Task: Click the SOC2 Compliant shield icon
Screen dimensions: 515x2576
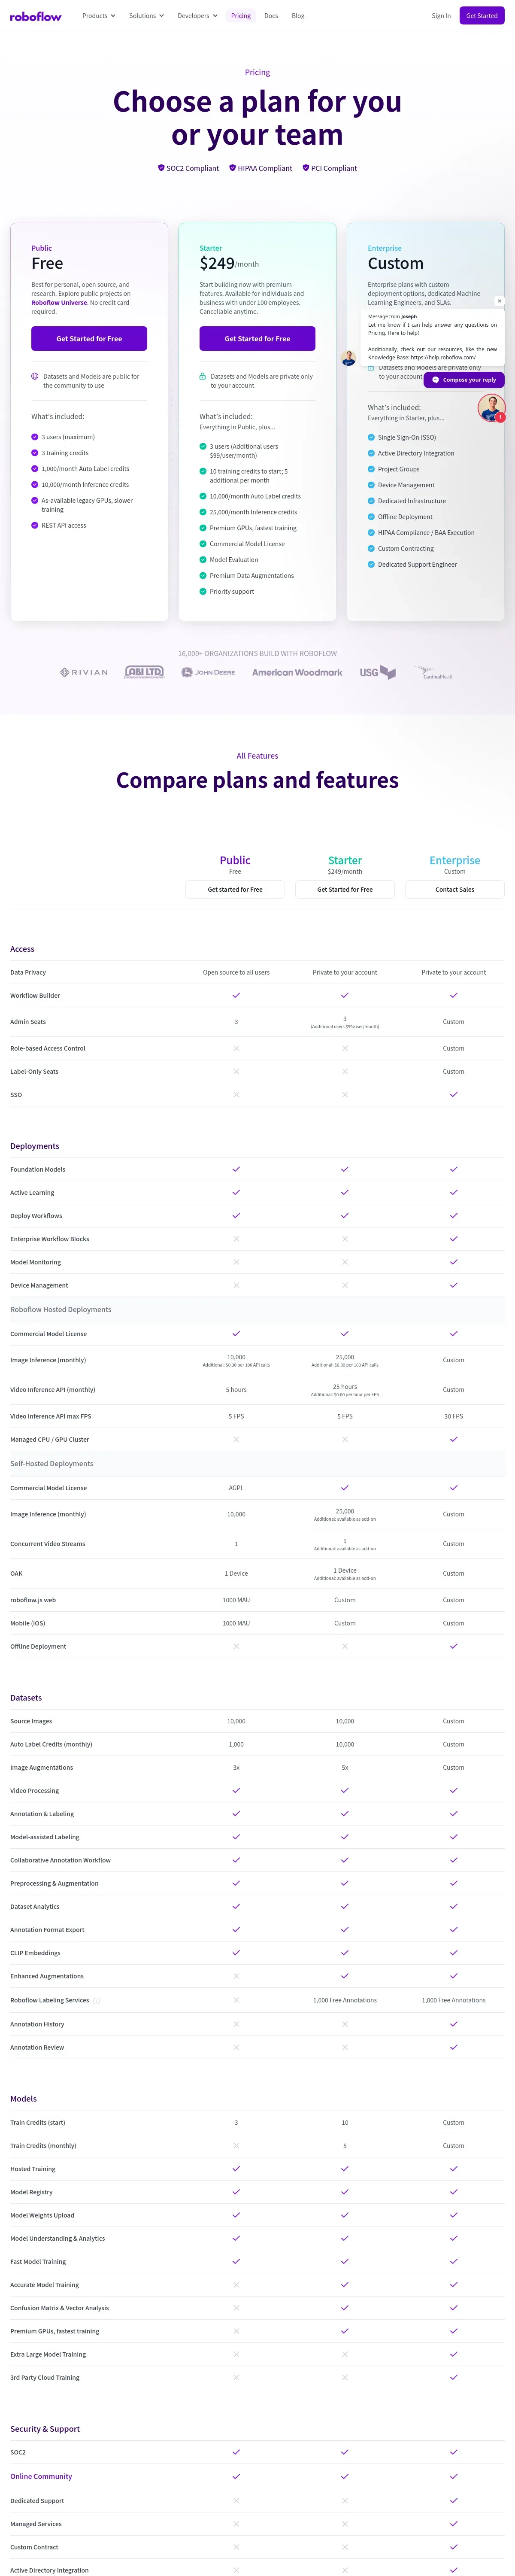Action: coord(161,168)
